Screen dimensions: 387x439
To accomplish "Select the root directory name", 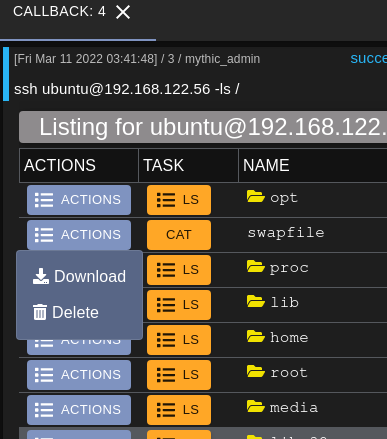I will click(x=289, y=373).
